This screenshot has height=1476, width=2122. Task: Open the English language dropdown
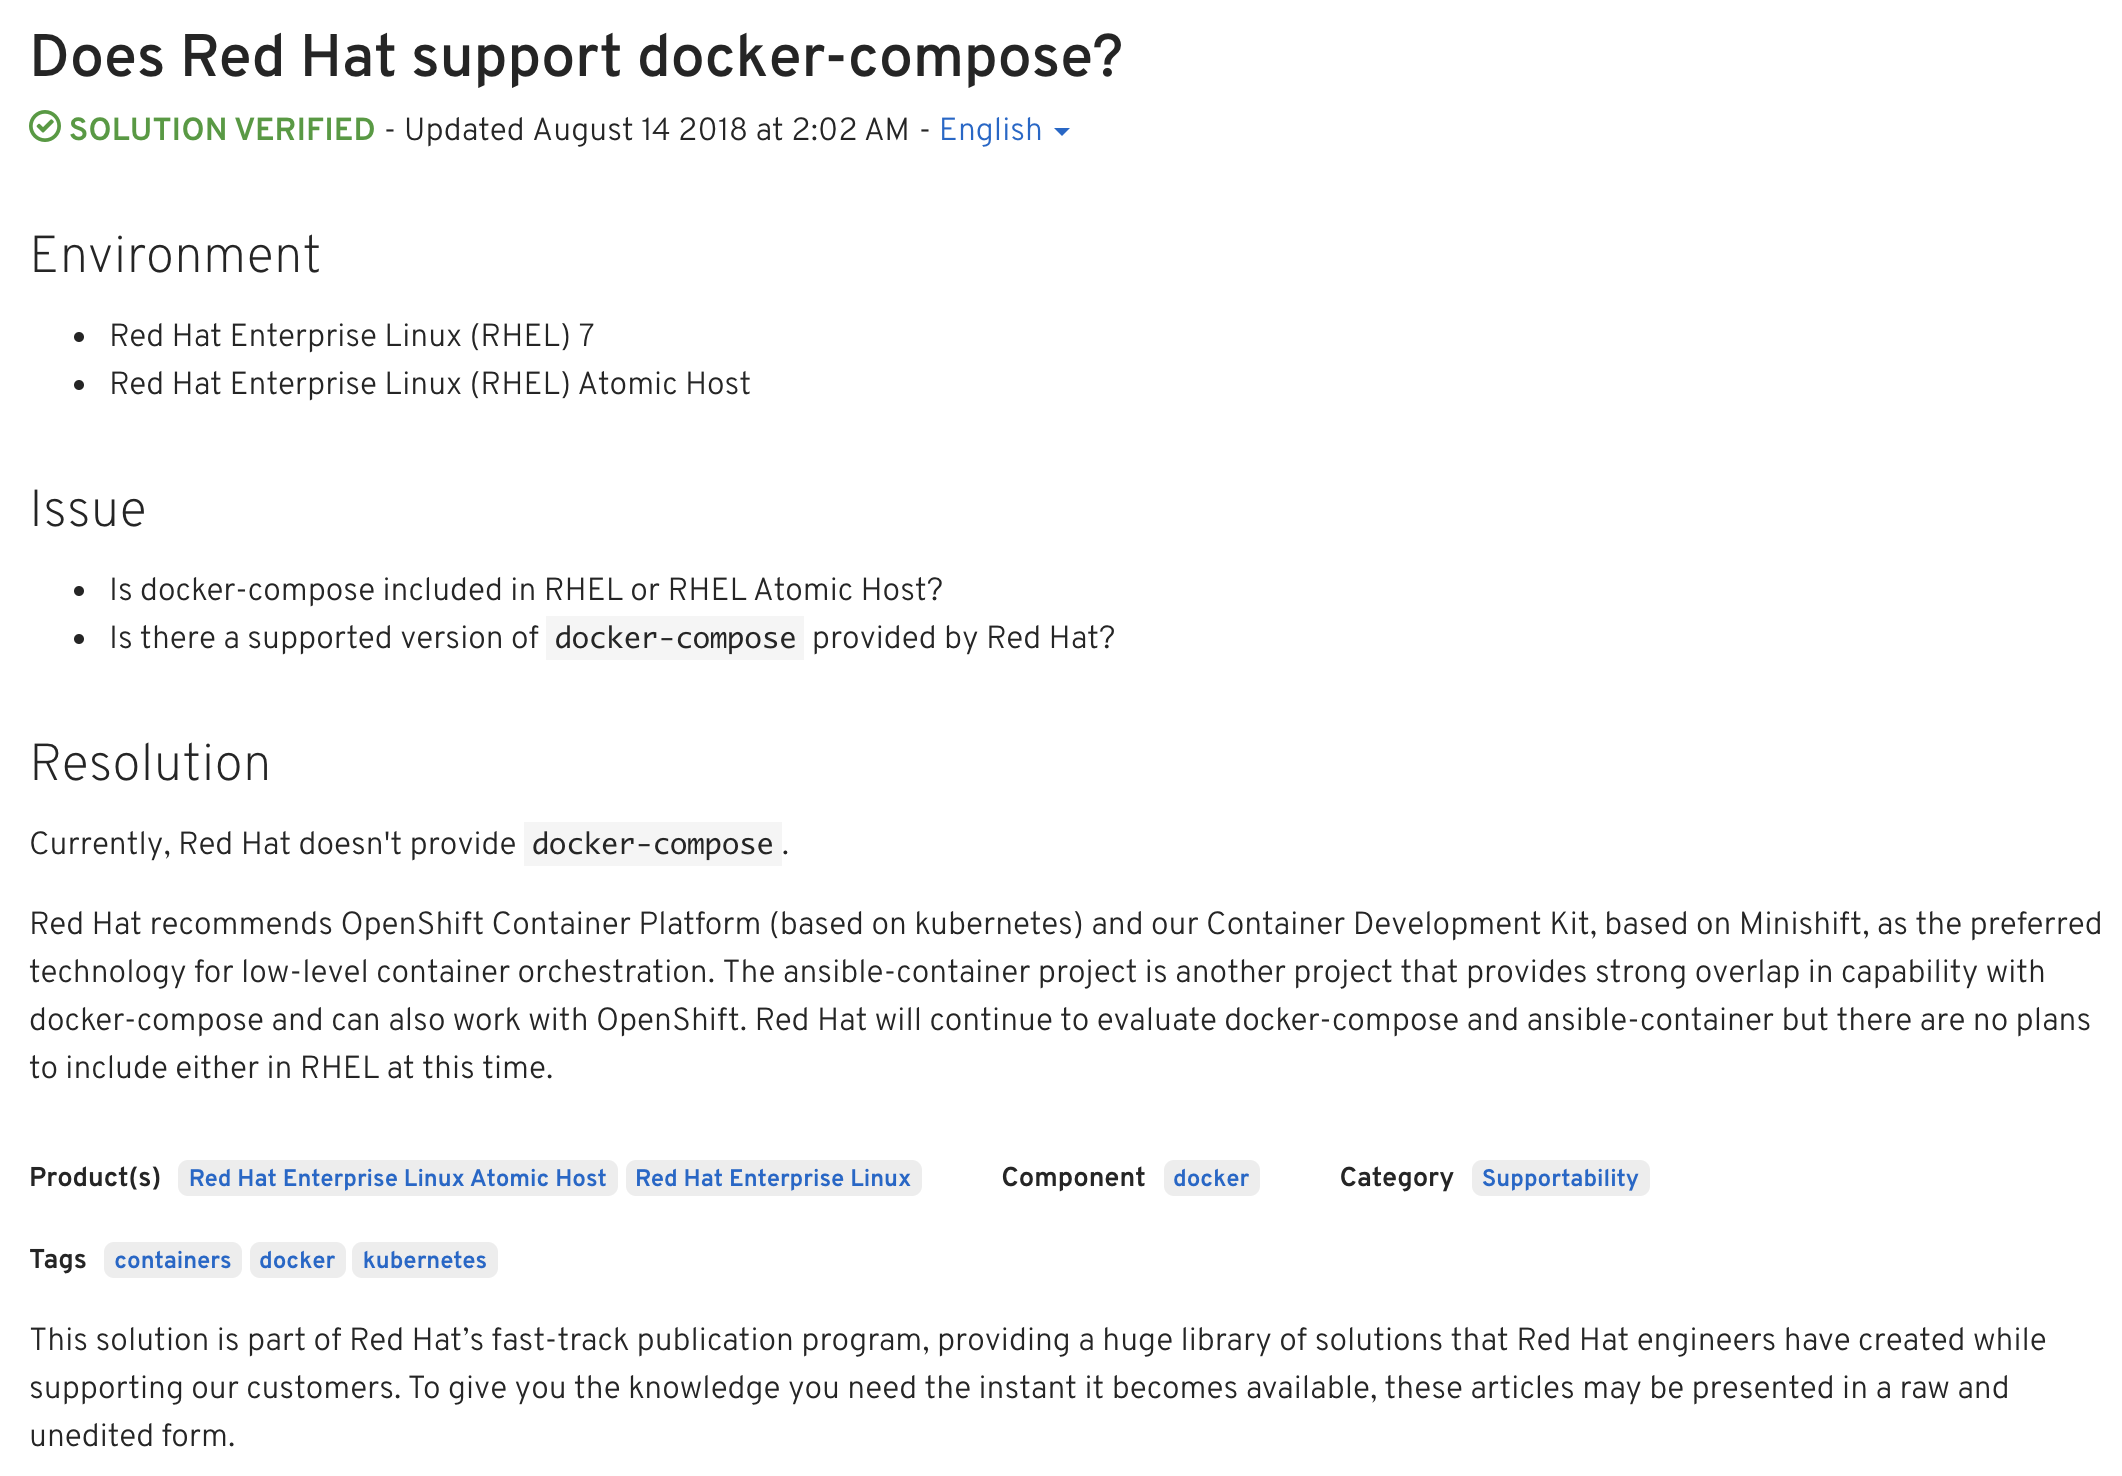[990, 130]
